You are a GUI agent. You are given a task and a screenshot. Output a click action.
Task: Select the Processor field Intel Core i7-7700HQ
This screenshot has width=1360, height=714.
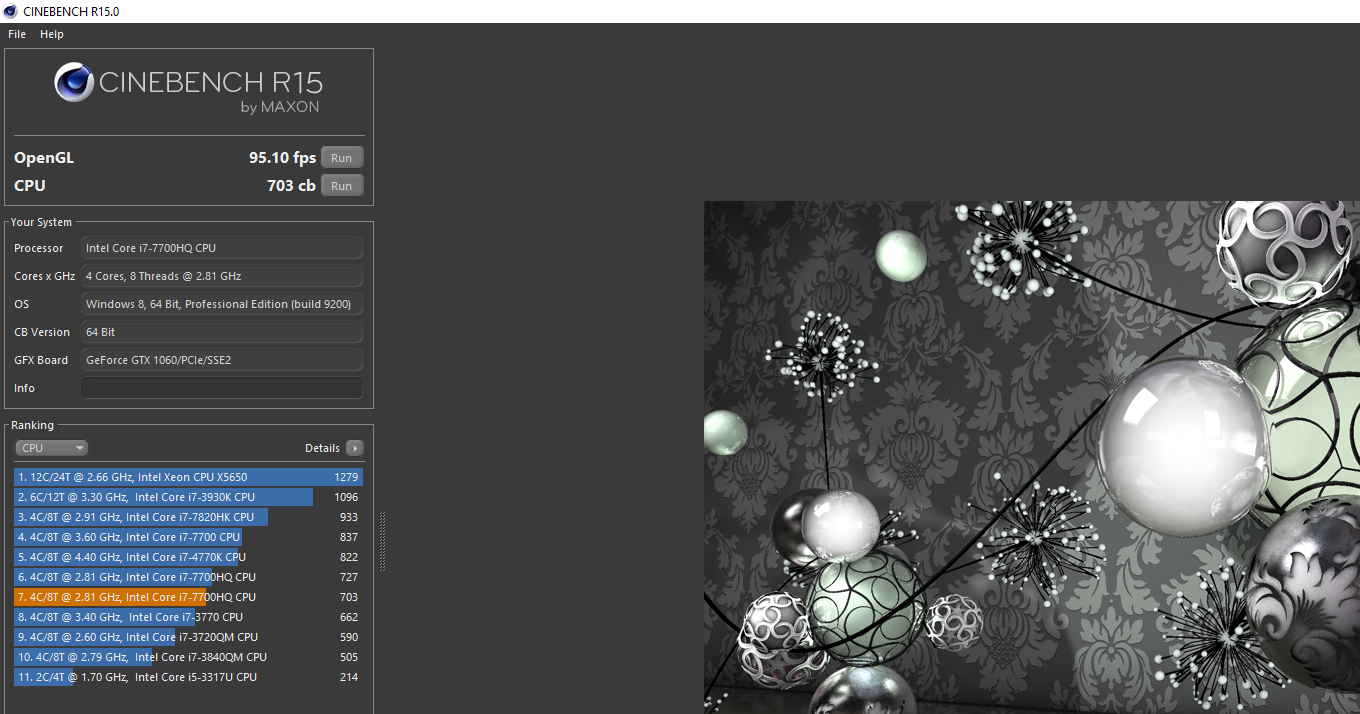[222, 248]
